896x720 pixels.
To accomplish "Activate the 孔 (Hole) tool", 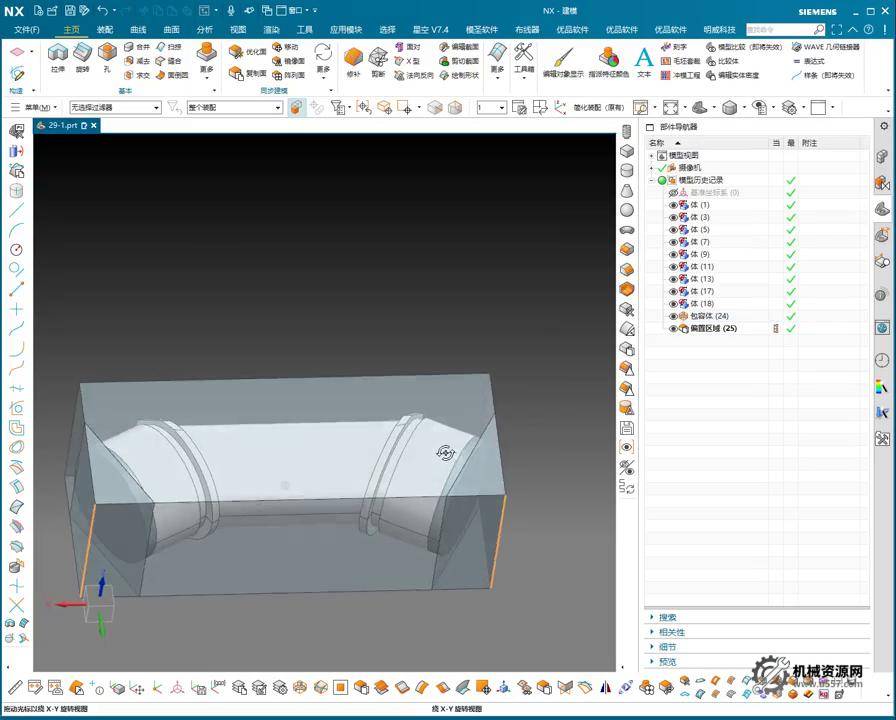I will 107,56.
